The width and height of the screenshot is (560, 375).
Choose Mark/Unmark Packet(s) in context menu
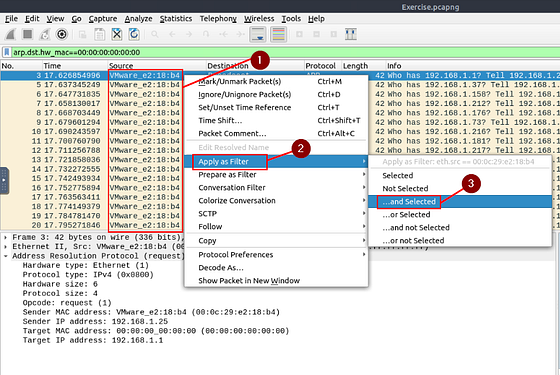click(276, 81)
